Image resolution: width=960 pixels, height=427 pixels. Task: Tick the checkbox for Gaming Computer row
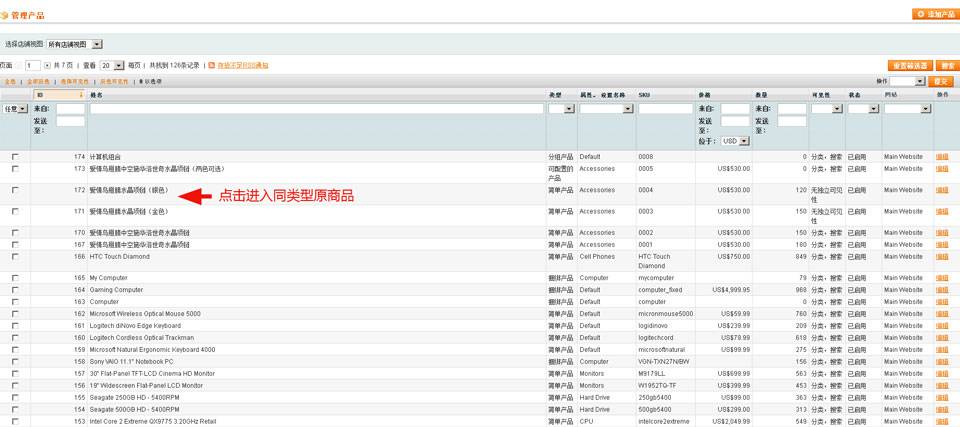coord(15,290)
